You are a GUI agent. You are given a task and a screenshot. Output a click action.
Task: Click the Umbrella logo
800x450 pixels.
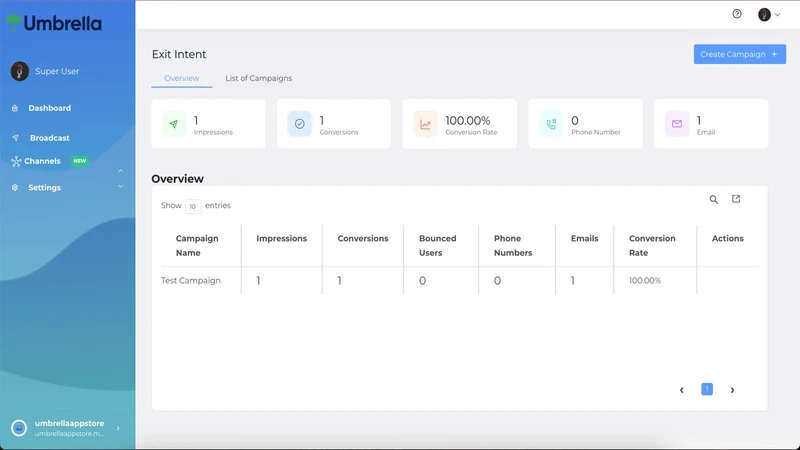point(54,23)
